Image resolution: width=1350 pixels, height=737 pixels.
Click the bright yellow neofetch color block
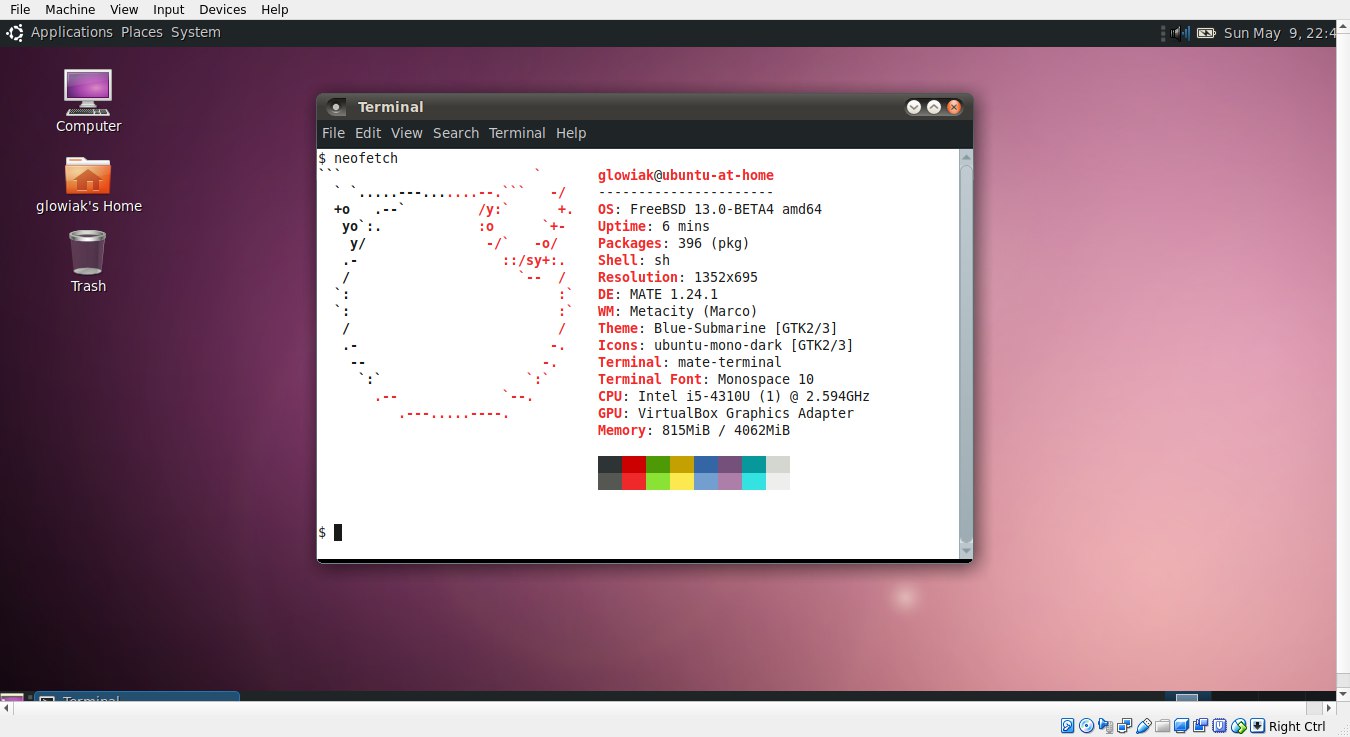(682, 481)
